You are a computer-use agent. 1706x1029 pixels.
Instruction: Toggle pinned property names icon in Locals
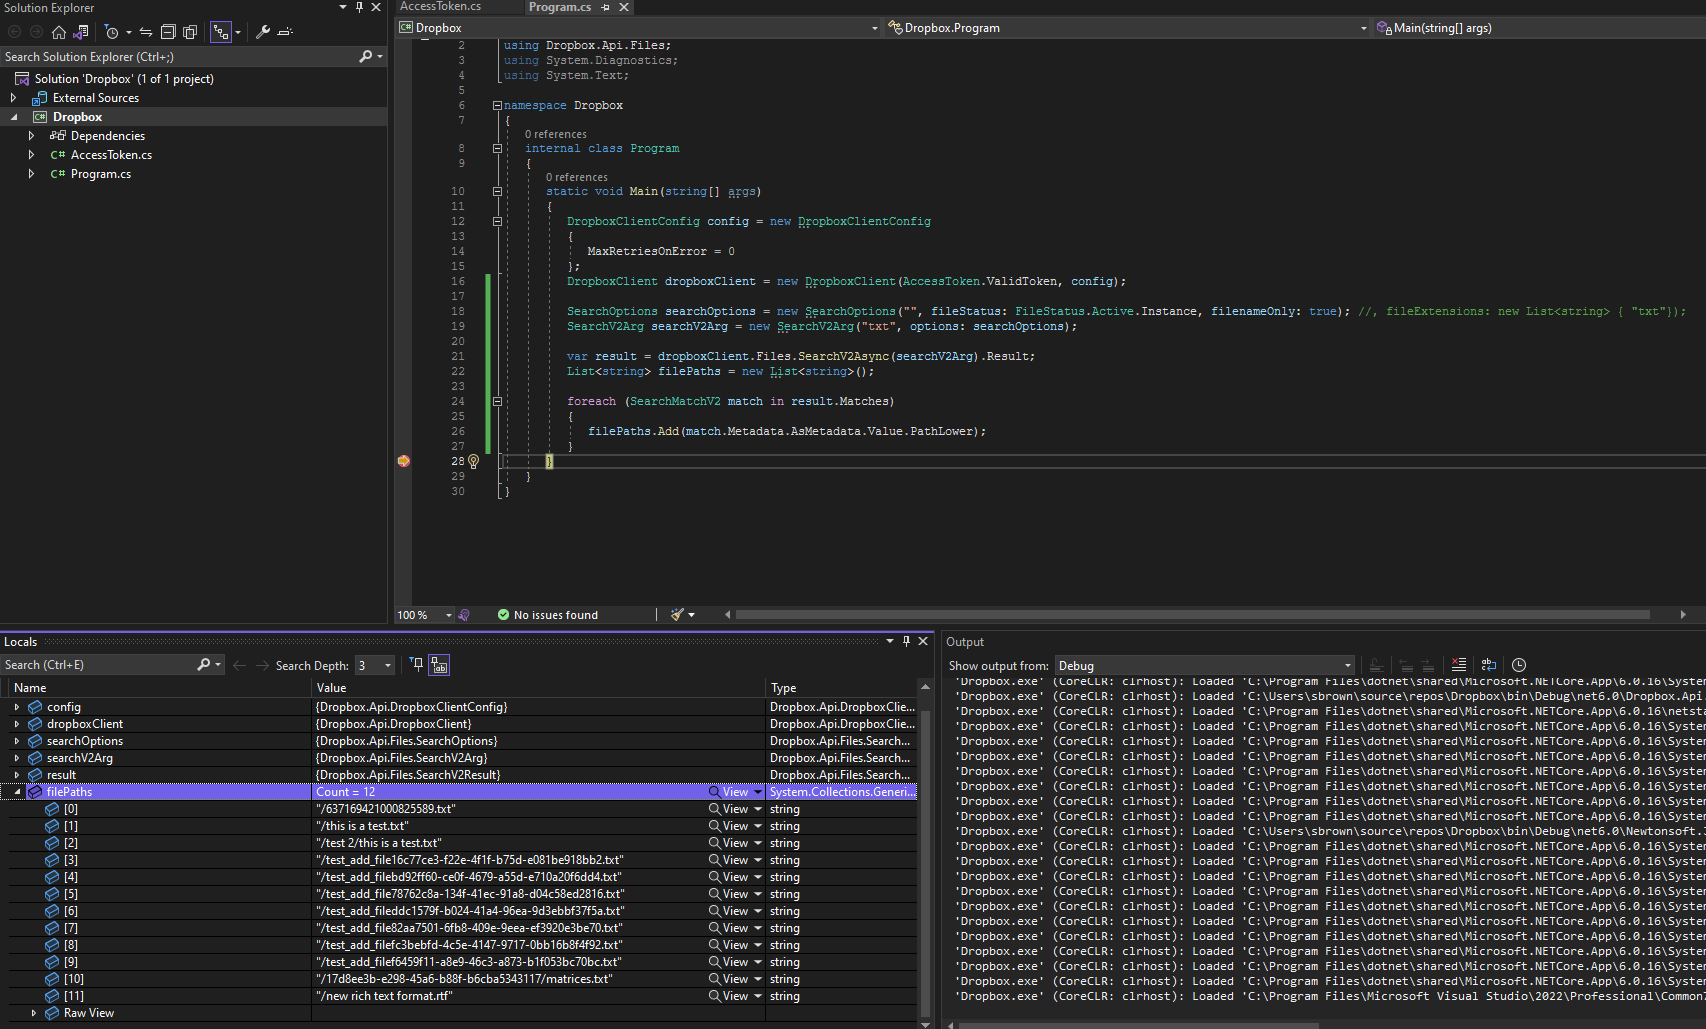[x=439, y=664]
